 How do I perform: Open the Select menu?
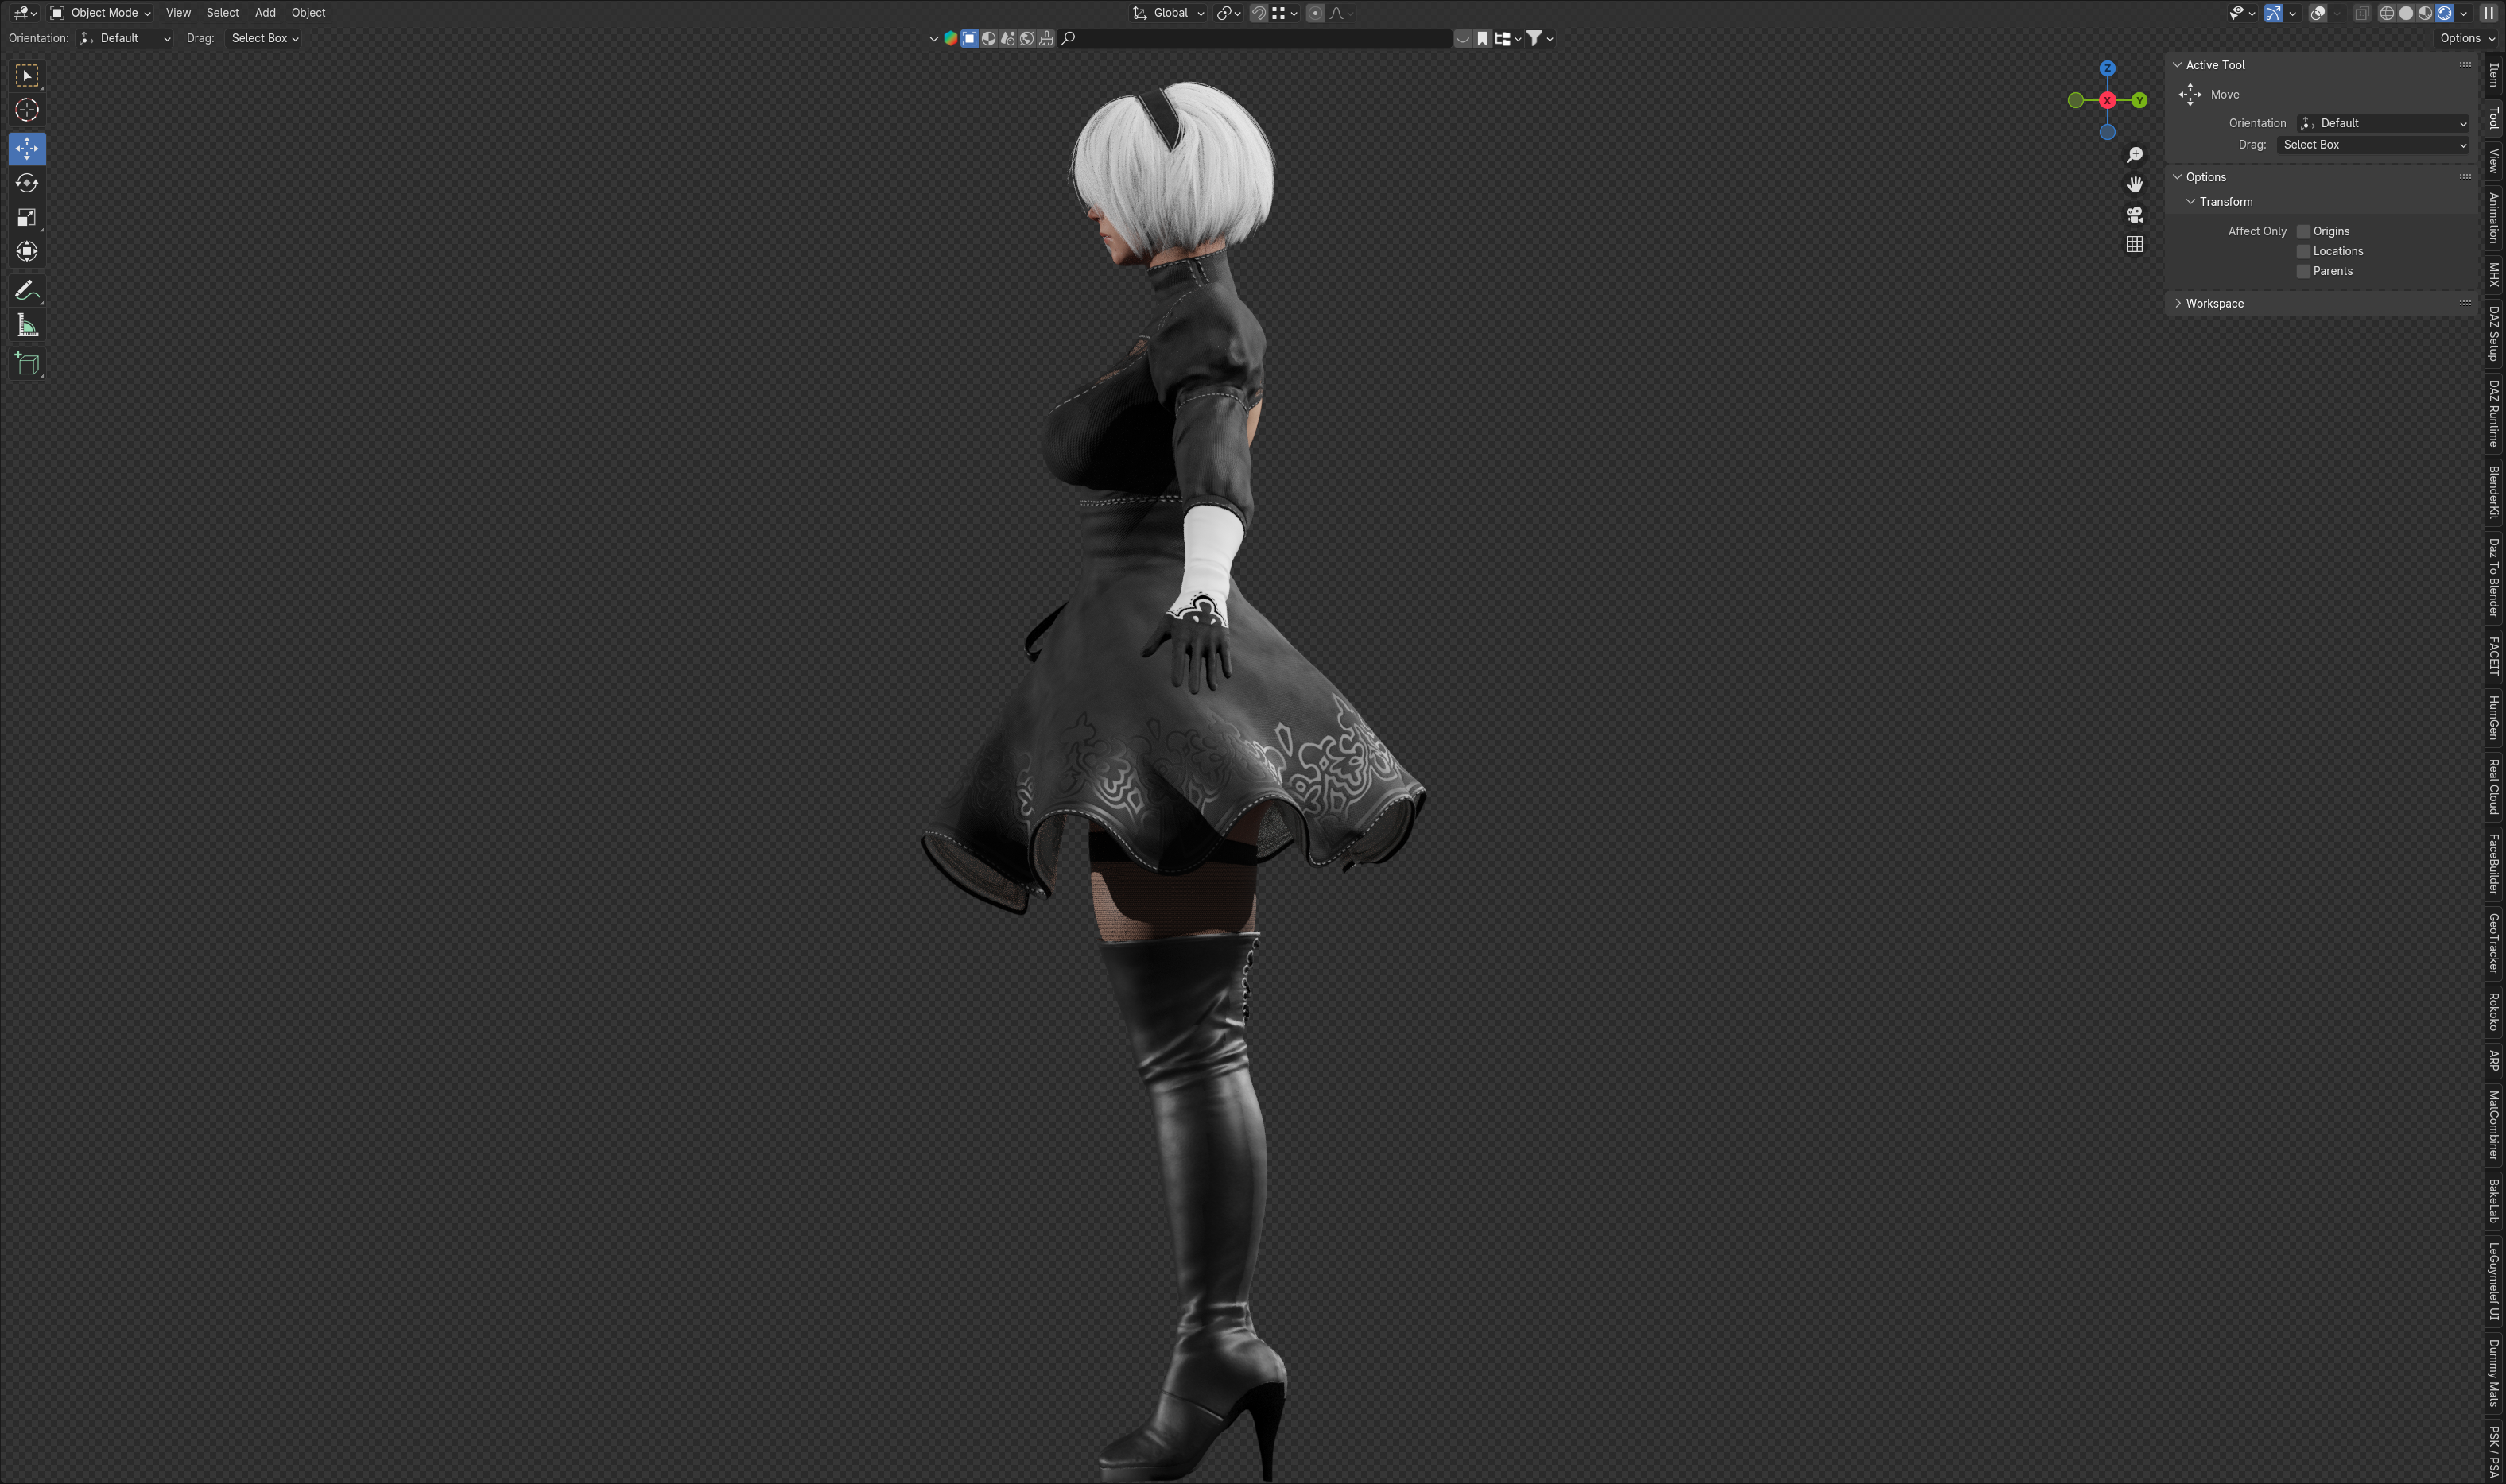pos(222,13)
